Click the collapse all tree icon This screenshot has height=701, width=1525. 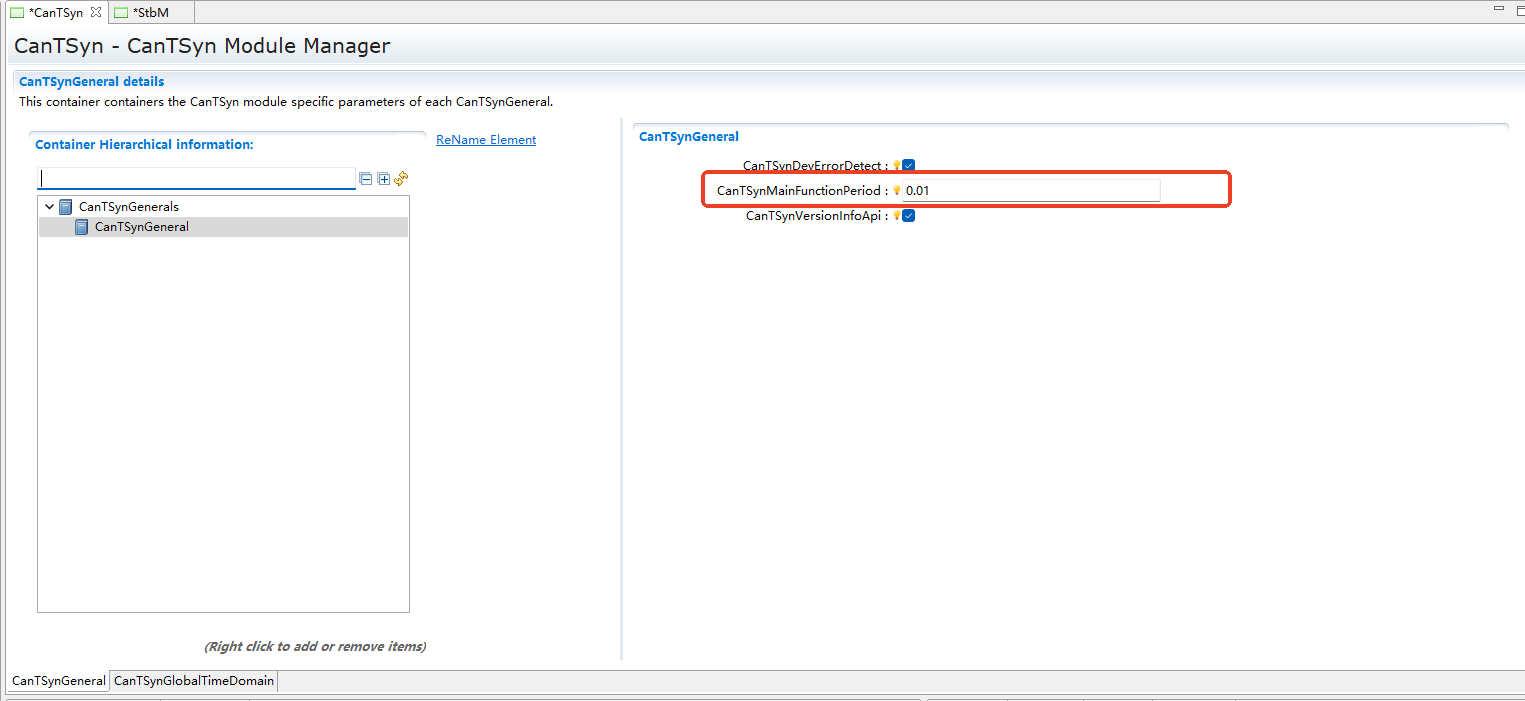(x=366, y=179)
